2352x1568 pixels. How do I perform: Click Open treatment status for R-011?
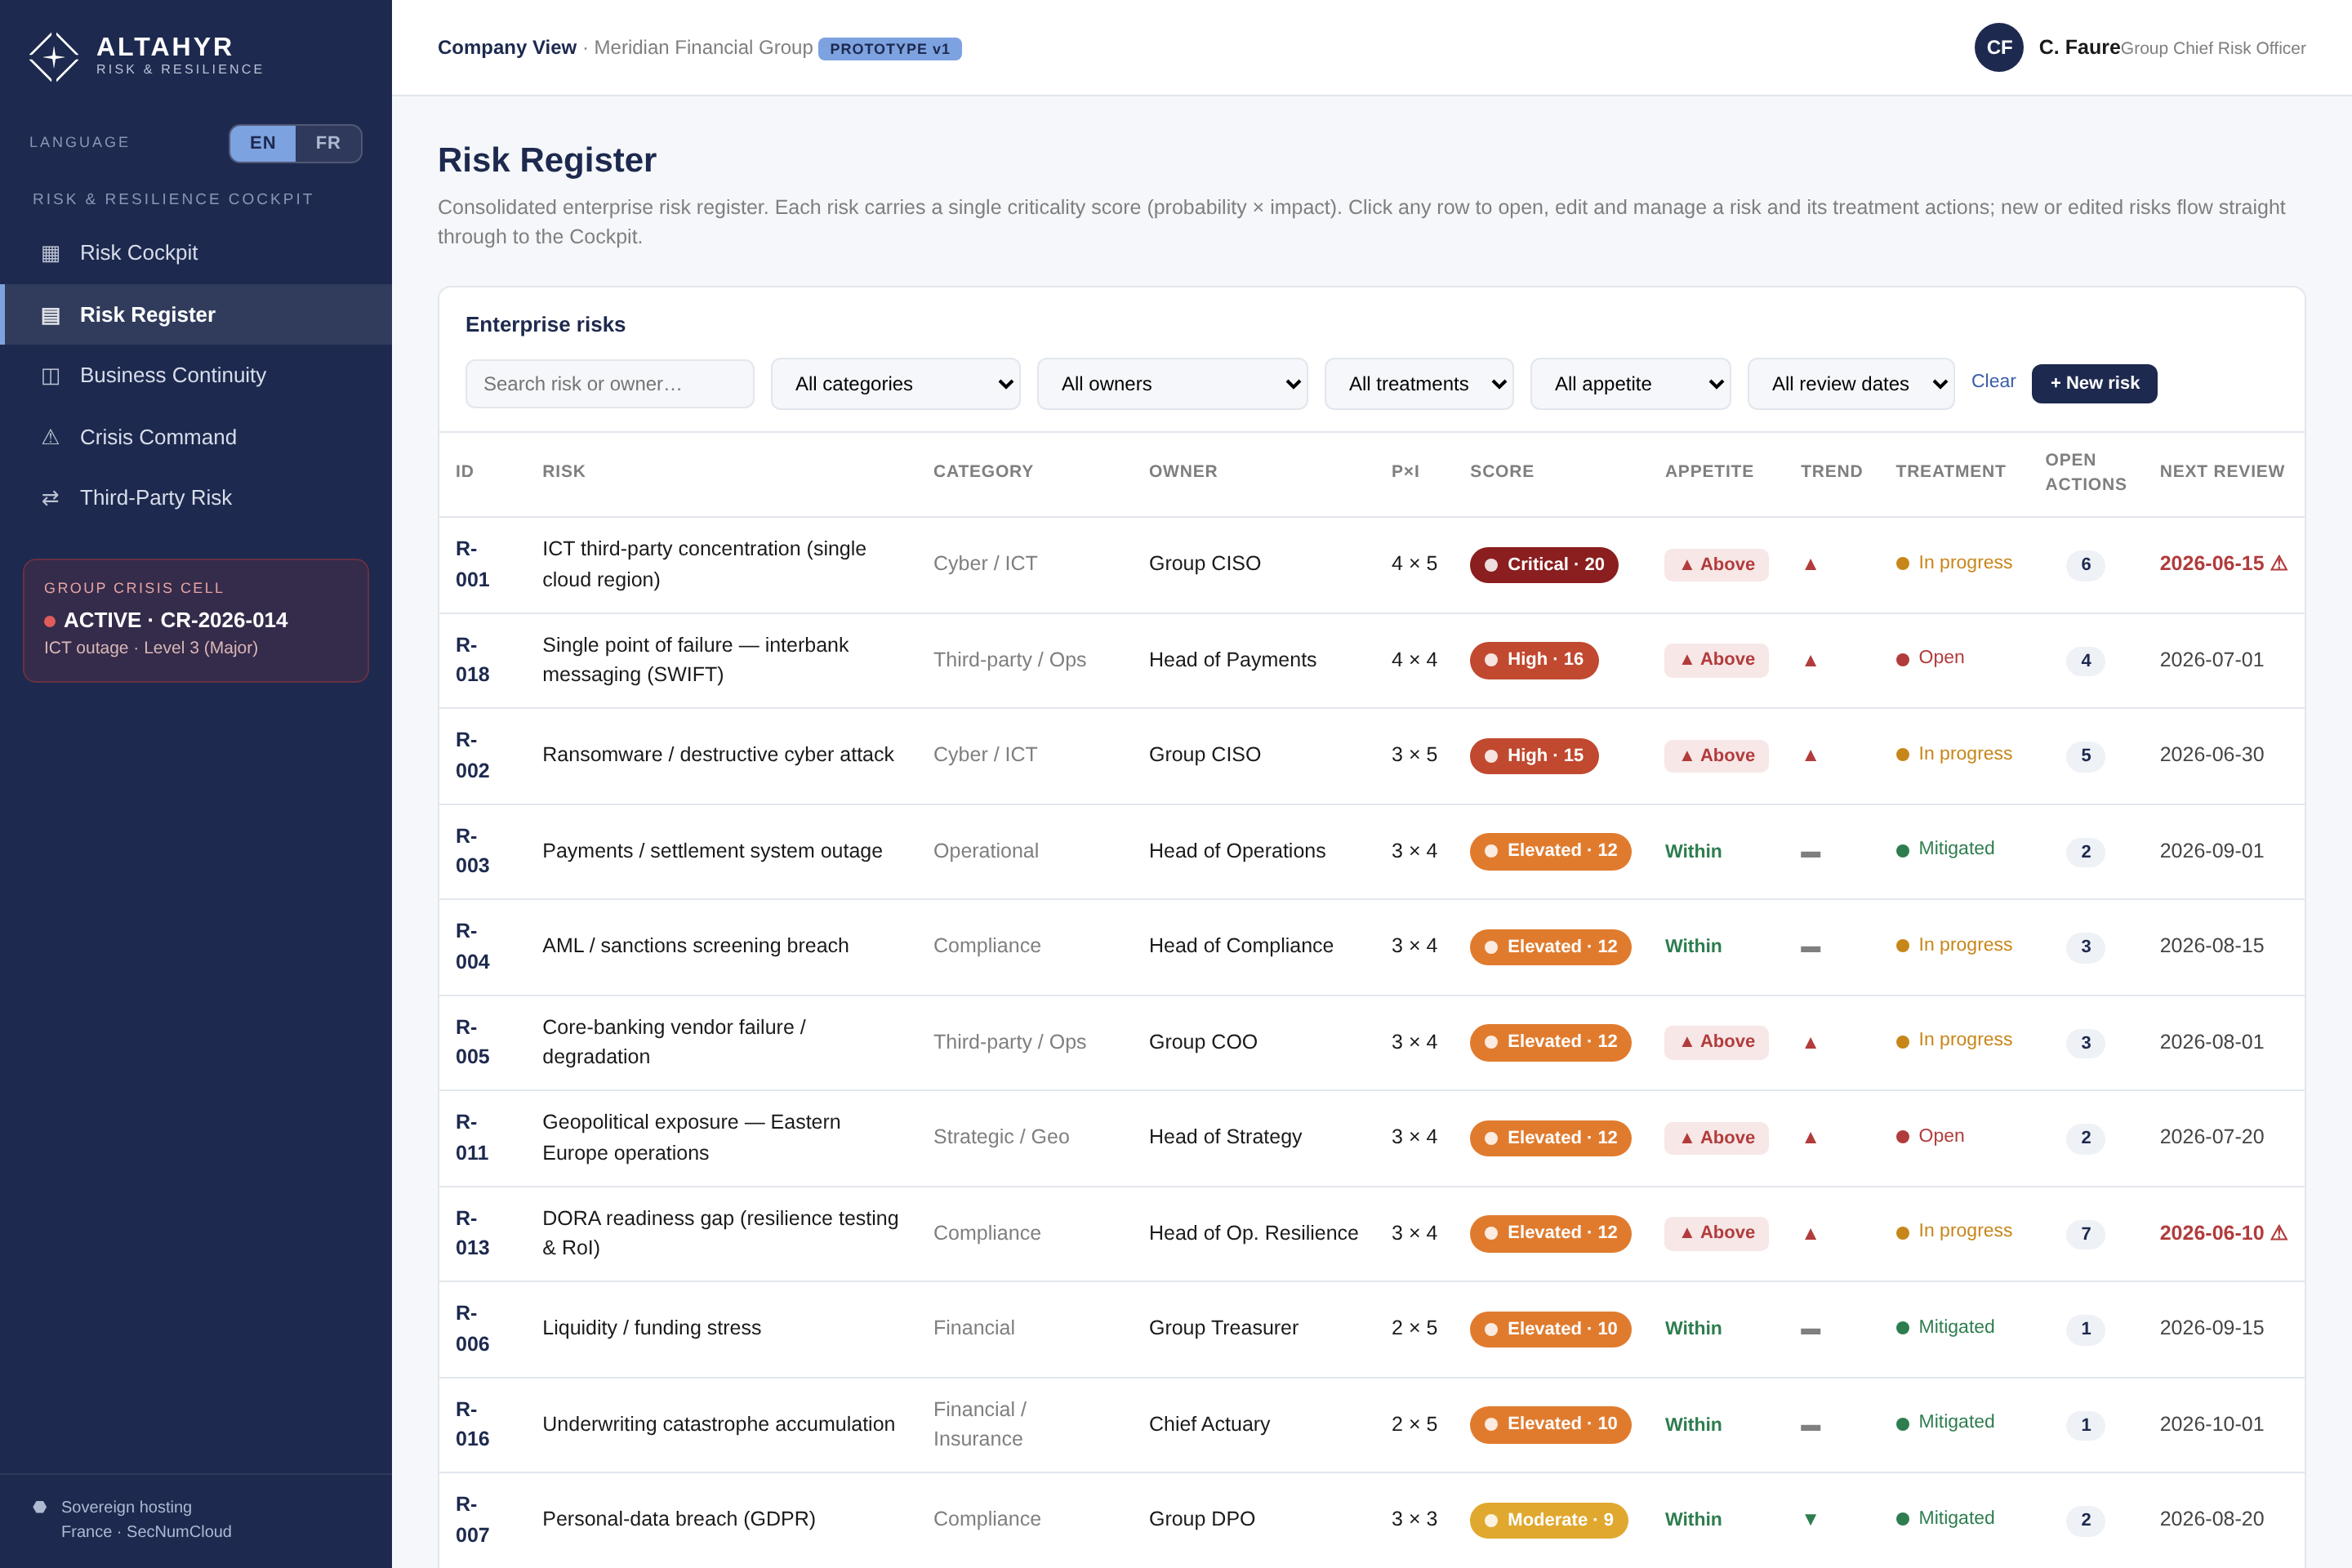1930,1136
